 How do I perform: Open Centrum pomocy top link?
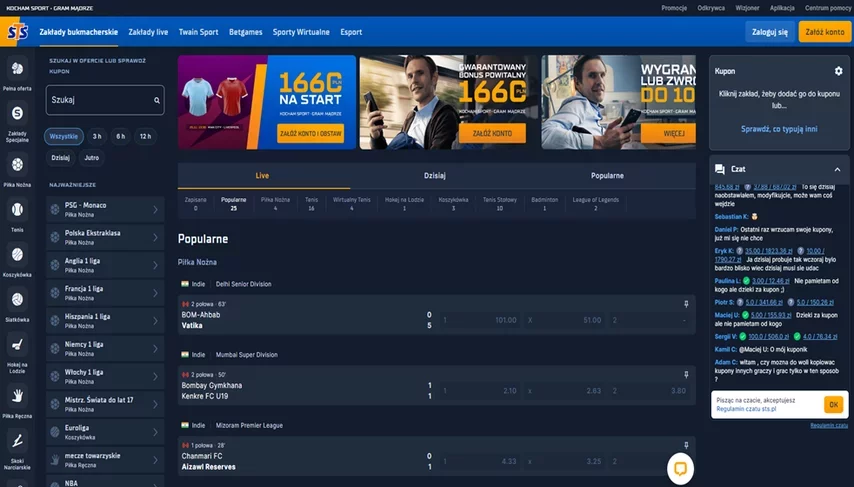[828, 8]
